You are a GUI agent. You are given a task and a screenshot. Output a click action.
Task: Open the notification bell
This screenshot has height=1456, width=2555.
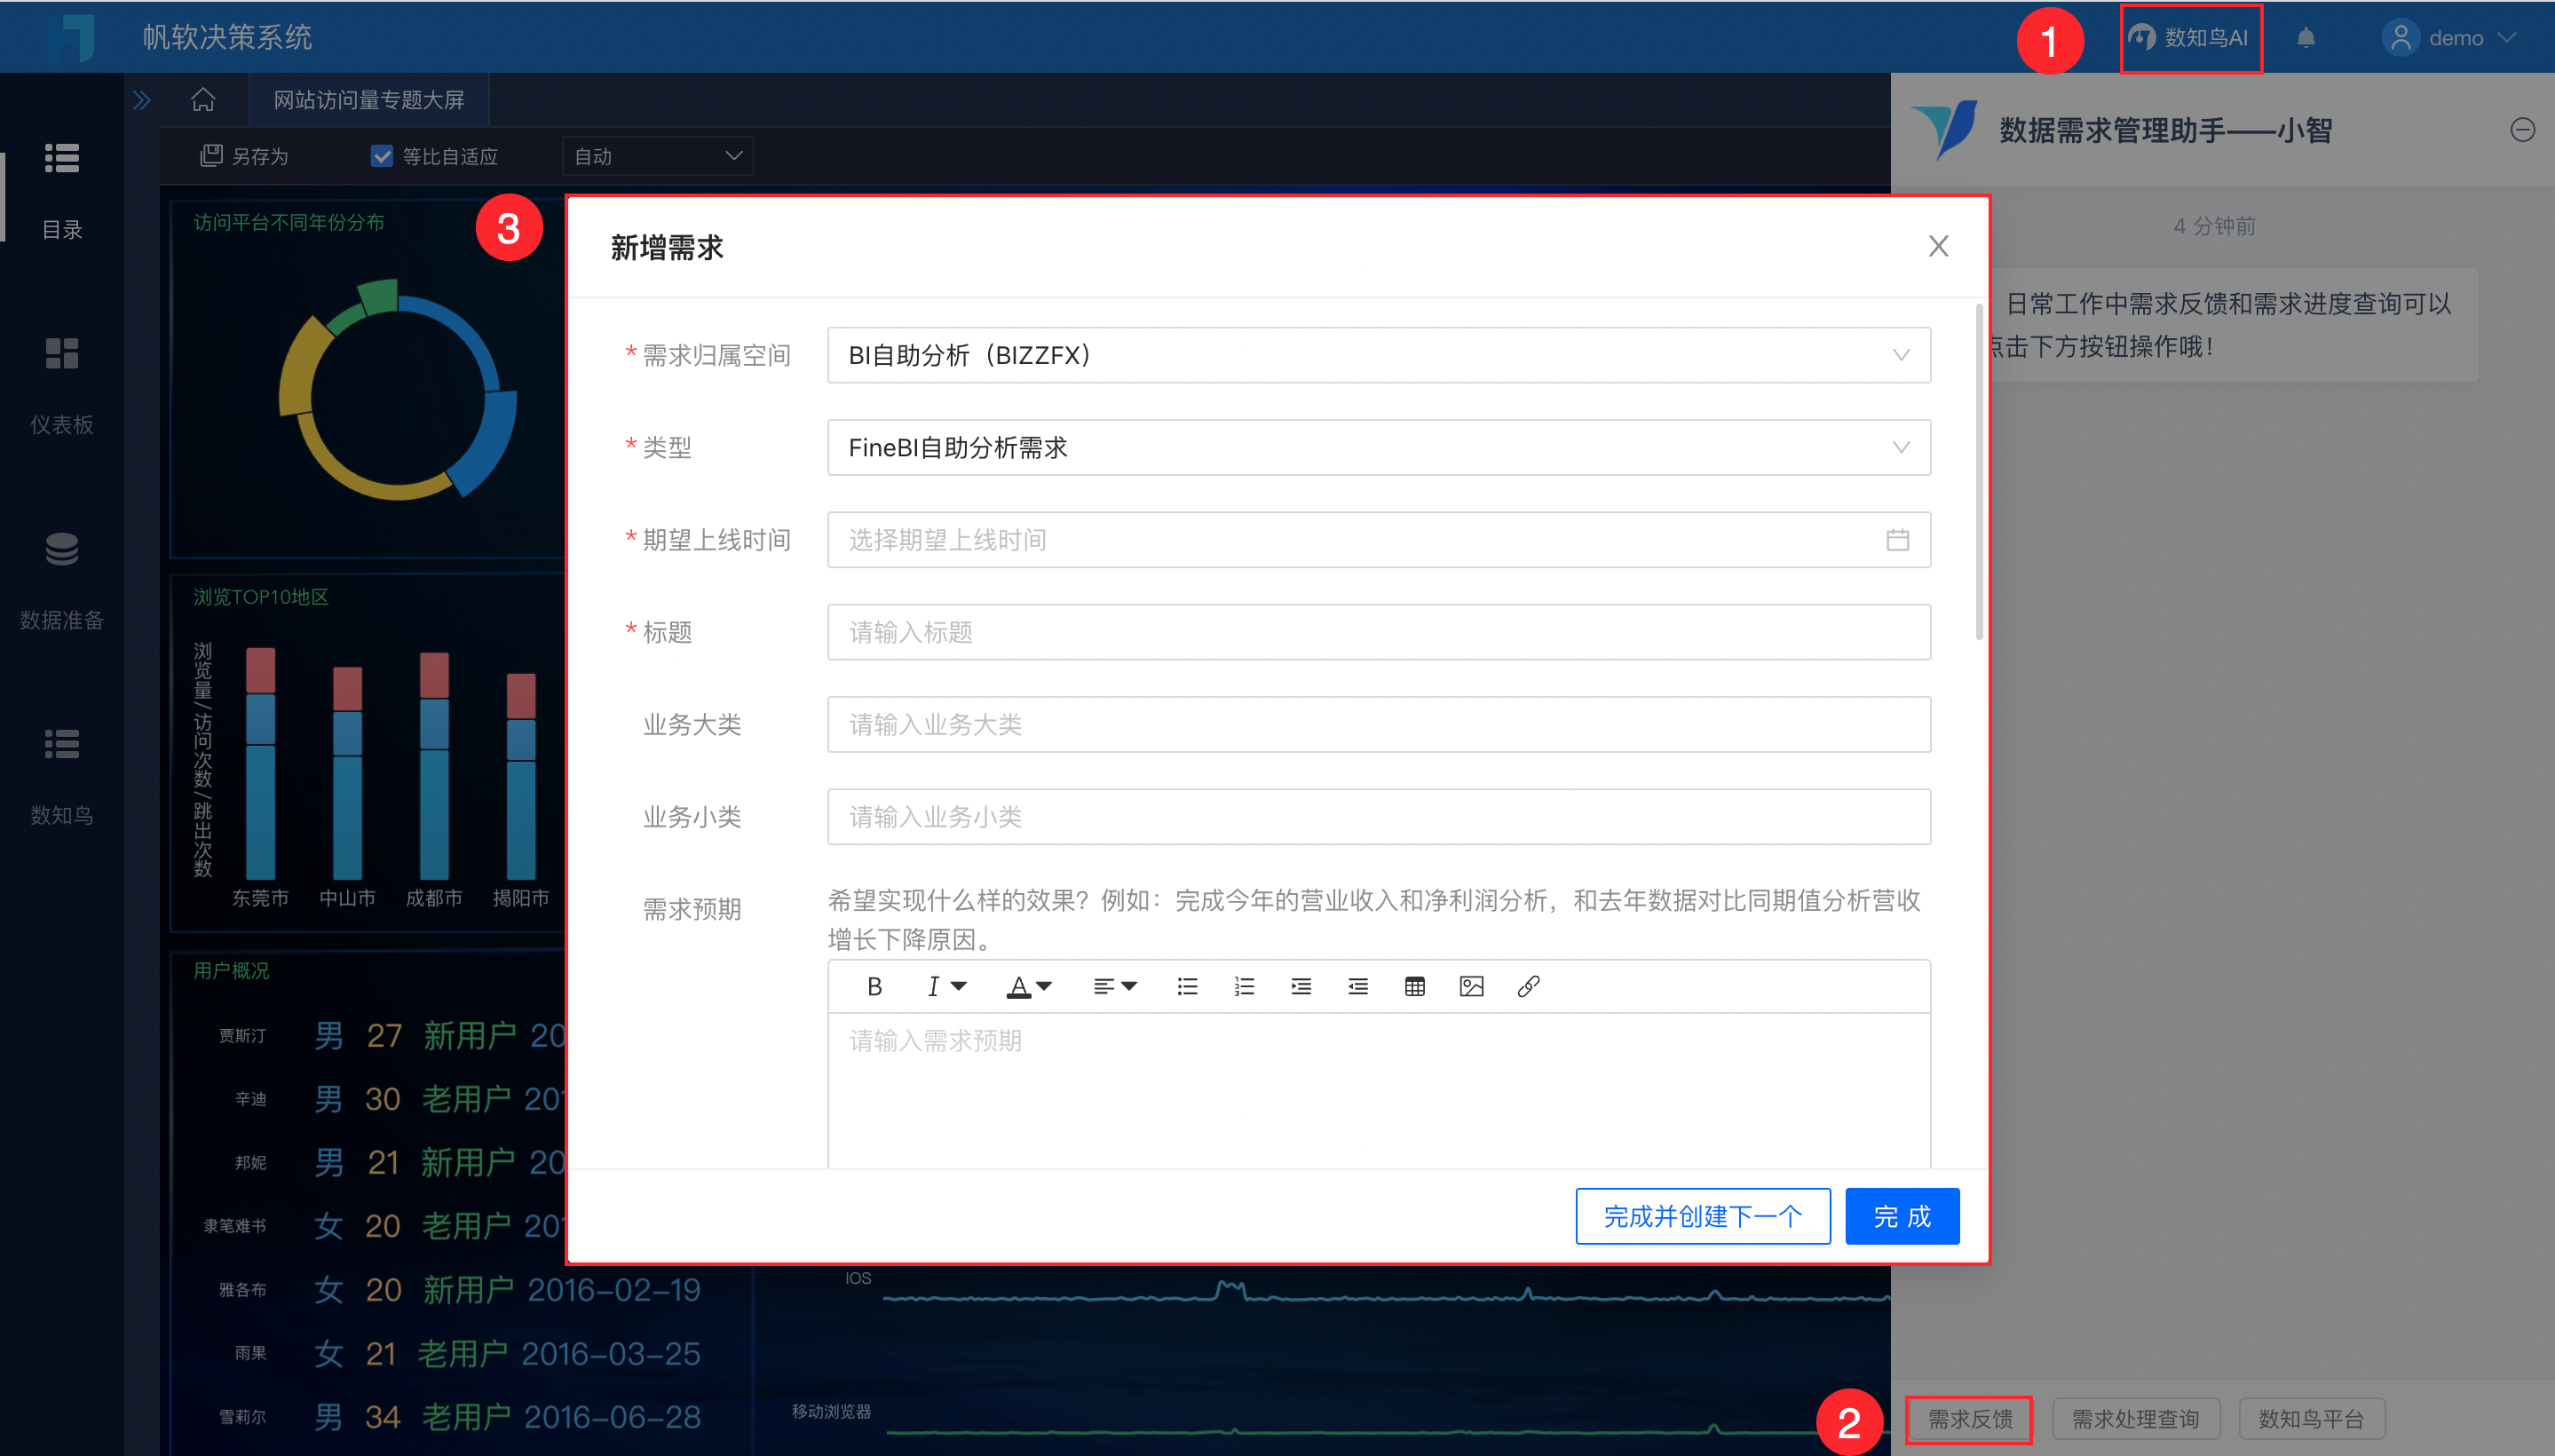pyautogui.click(x=2306, y=38)
